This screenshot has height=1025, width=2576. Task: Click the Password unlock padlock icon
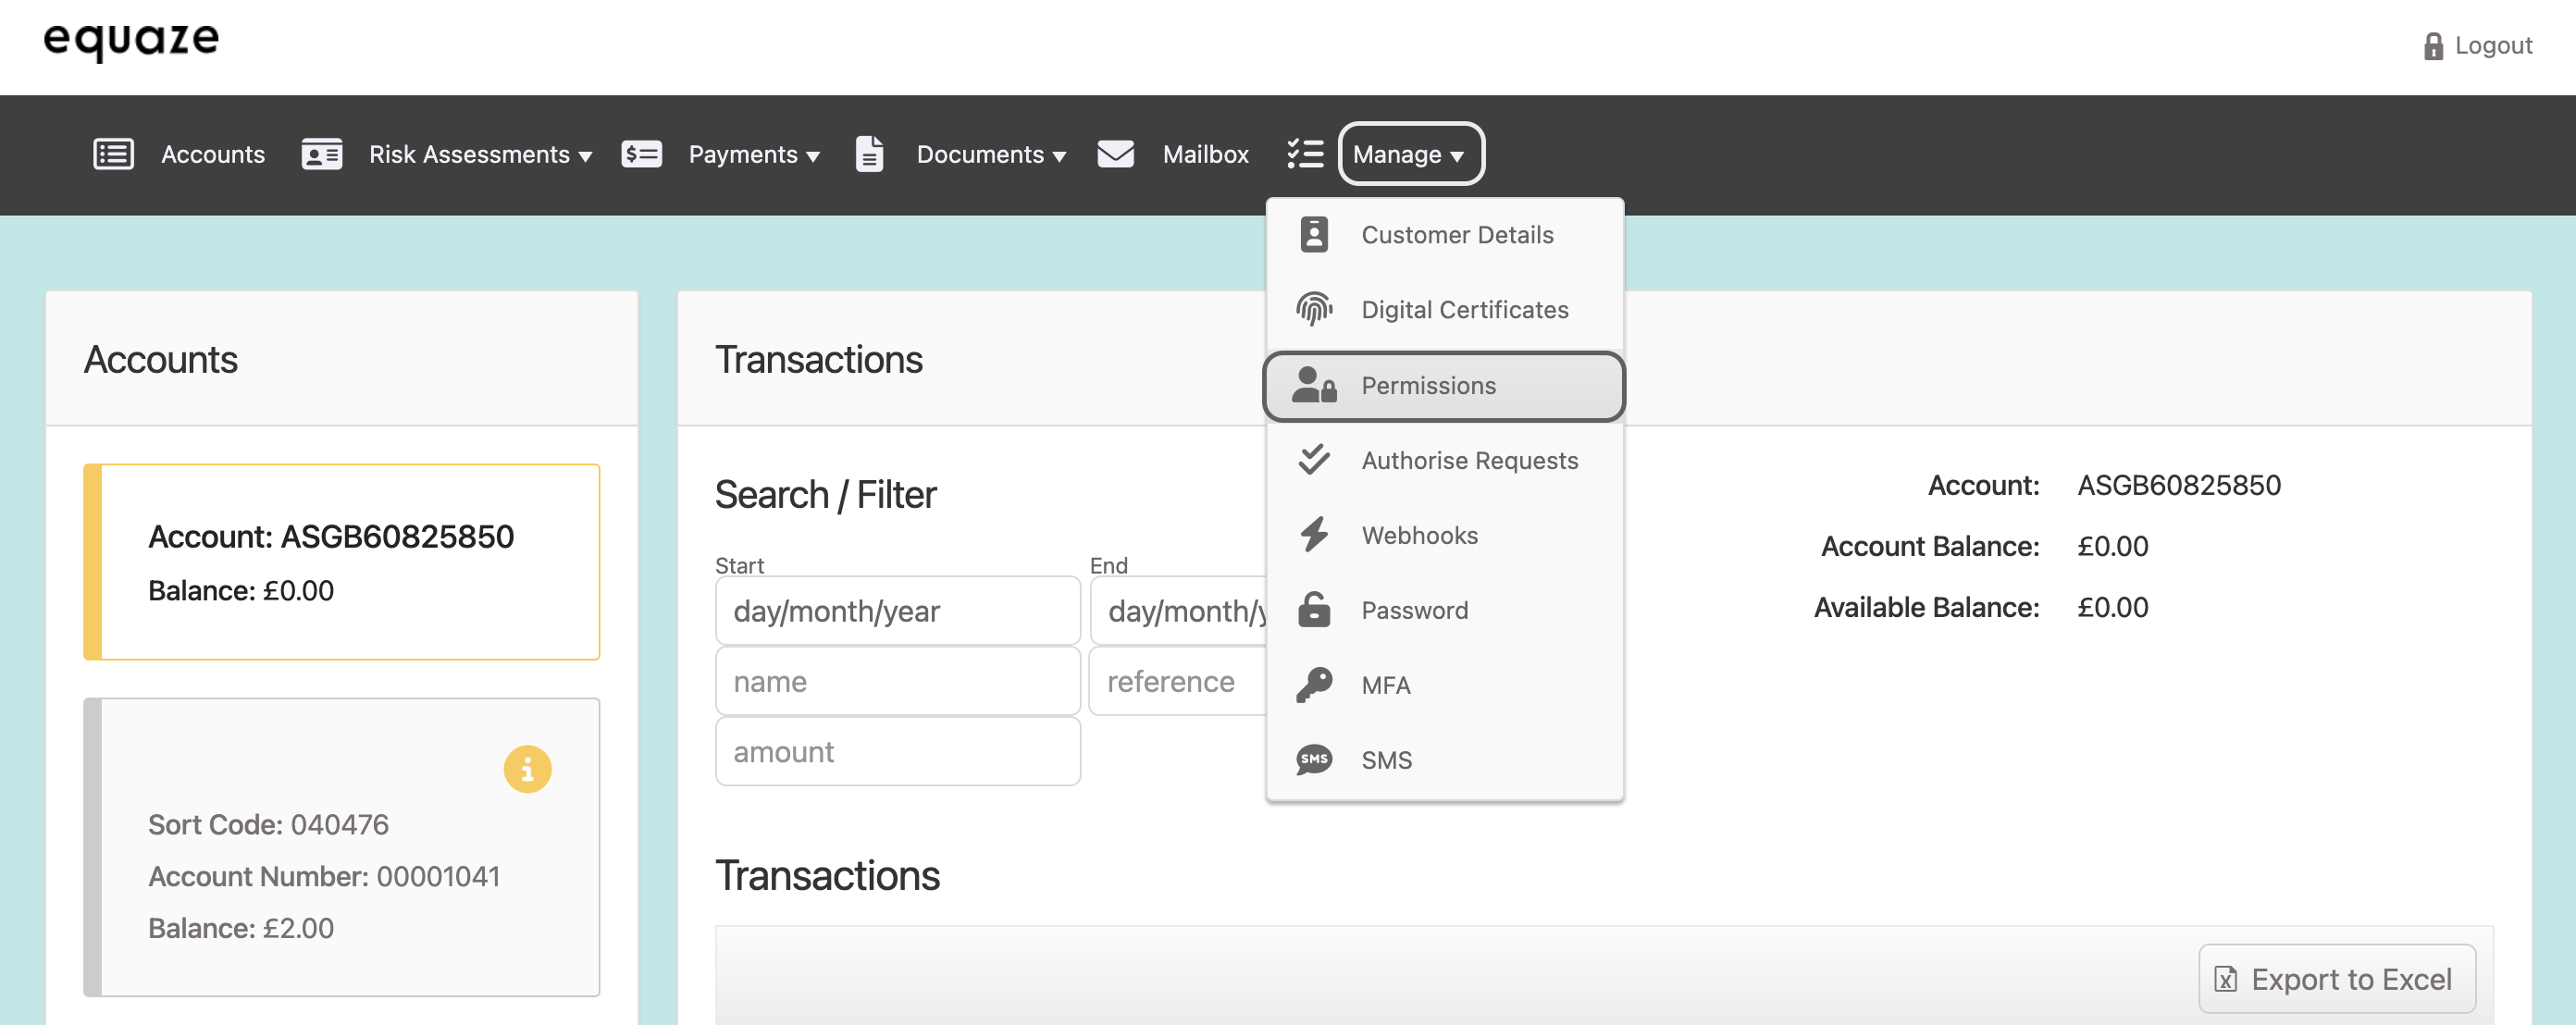[1313, 609]
